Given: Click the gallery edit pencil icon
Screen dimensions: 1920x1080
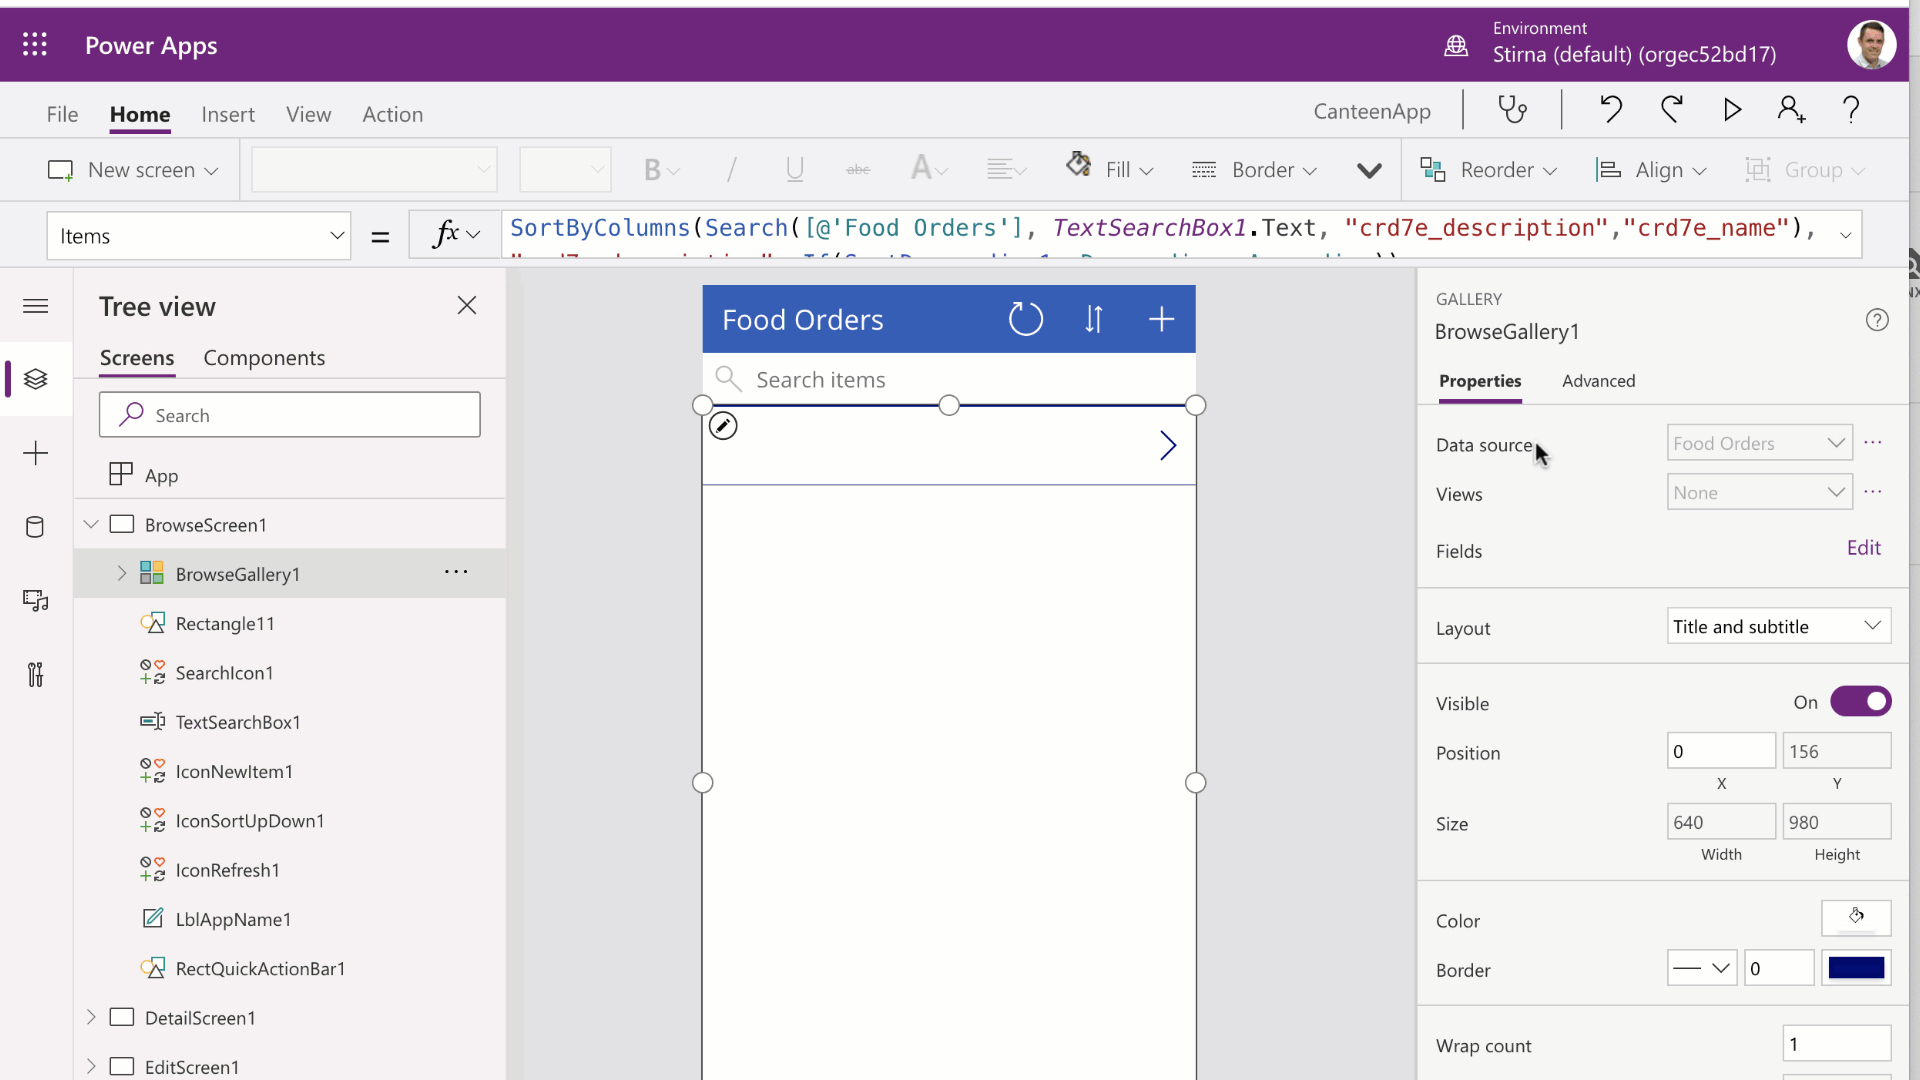Looking at the screenshot, I should pos(723,426).
